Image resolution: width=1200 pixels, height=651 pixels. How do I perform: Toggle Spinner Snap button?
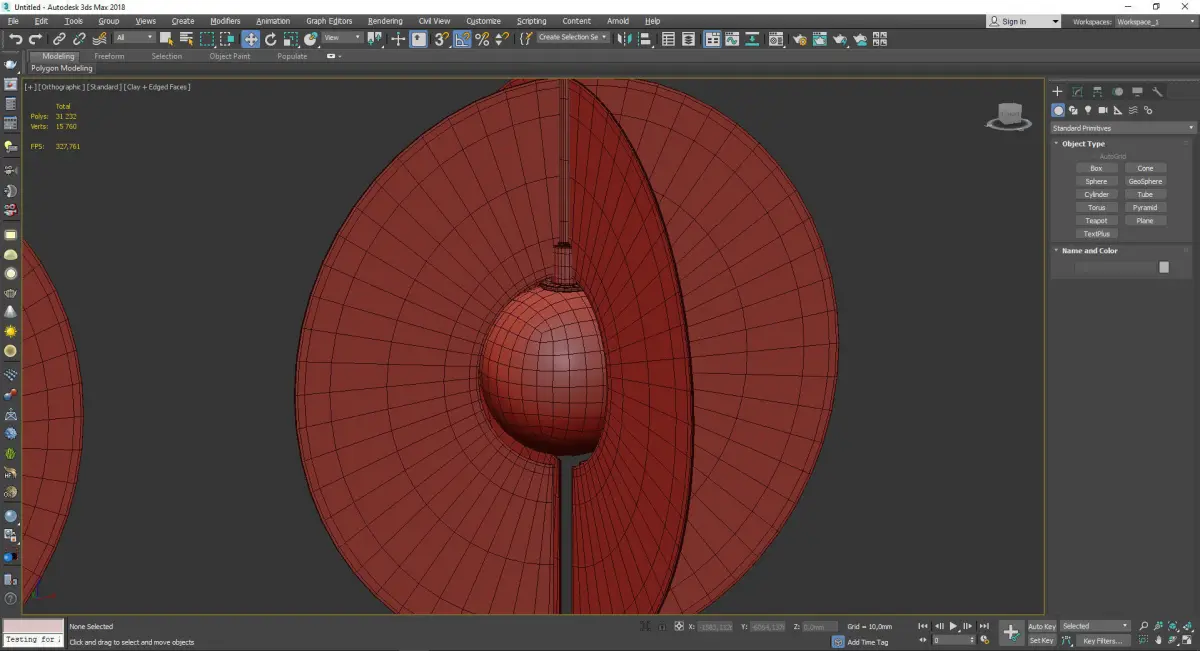(x=502, y=39)
